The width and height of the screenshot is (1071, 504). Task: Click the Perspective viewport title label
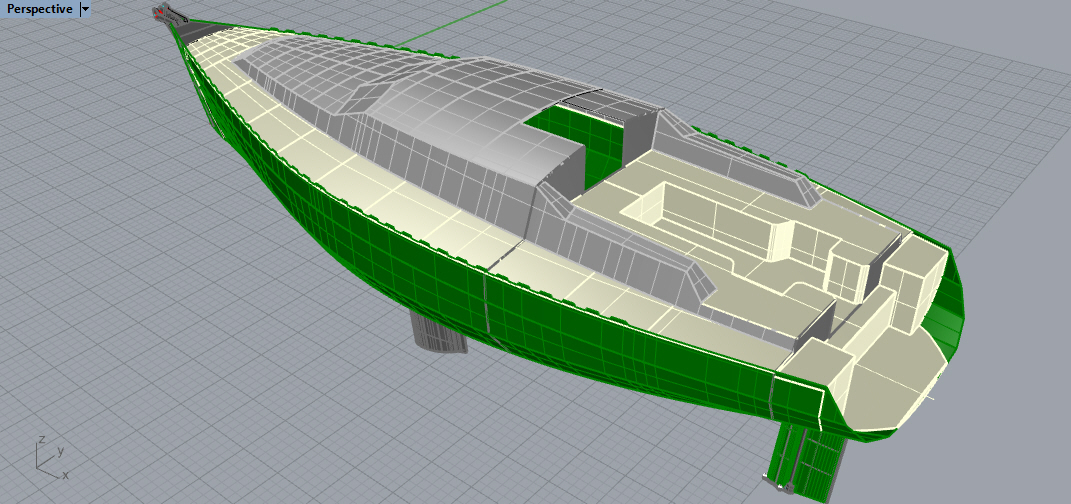pos(38,9)
